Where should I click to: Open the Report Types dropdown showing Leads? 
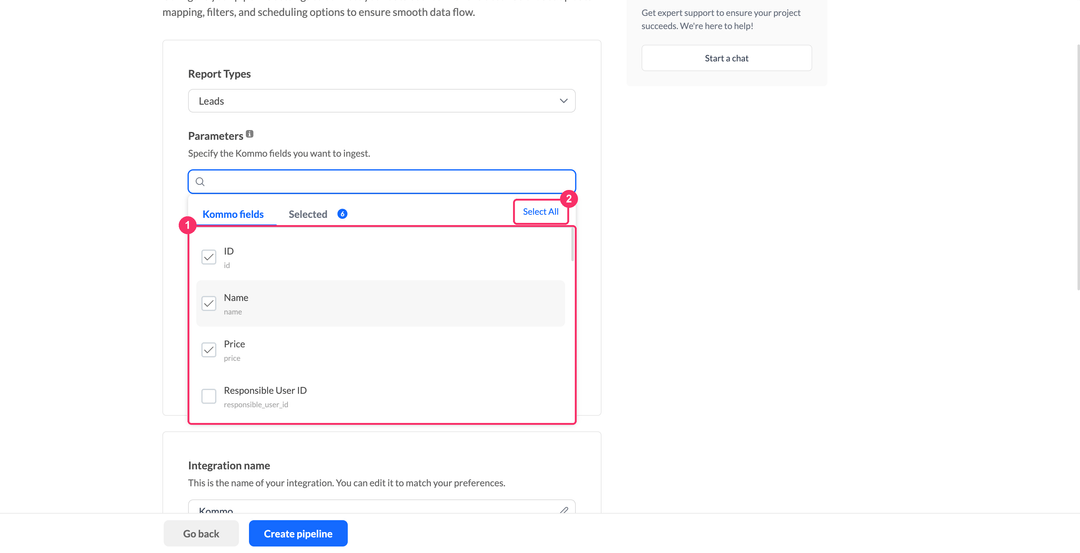(382, 101)
